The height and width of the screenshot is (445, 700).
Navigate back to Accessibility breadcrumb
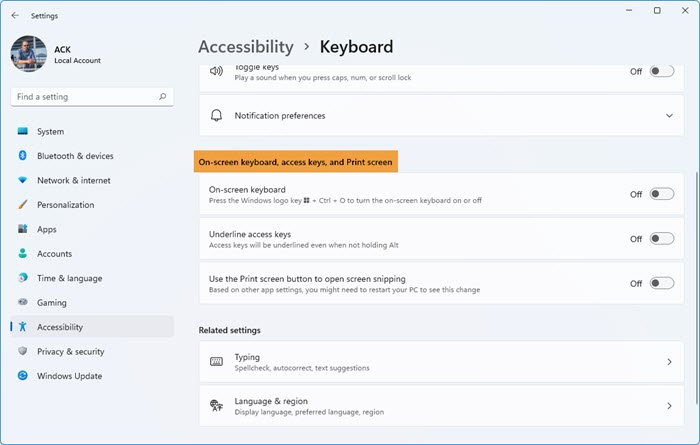246,47
